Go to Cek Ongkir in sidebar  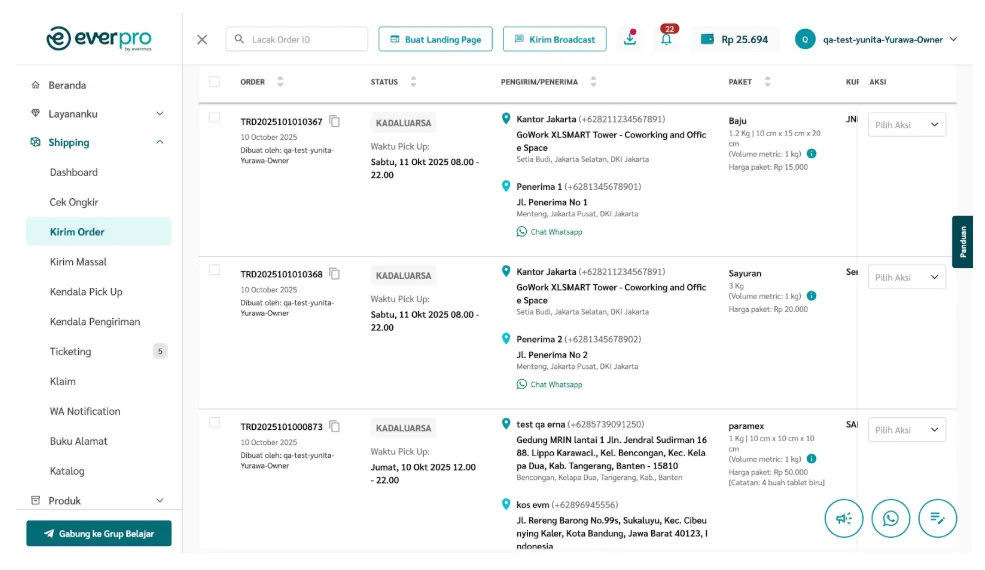75,202
